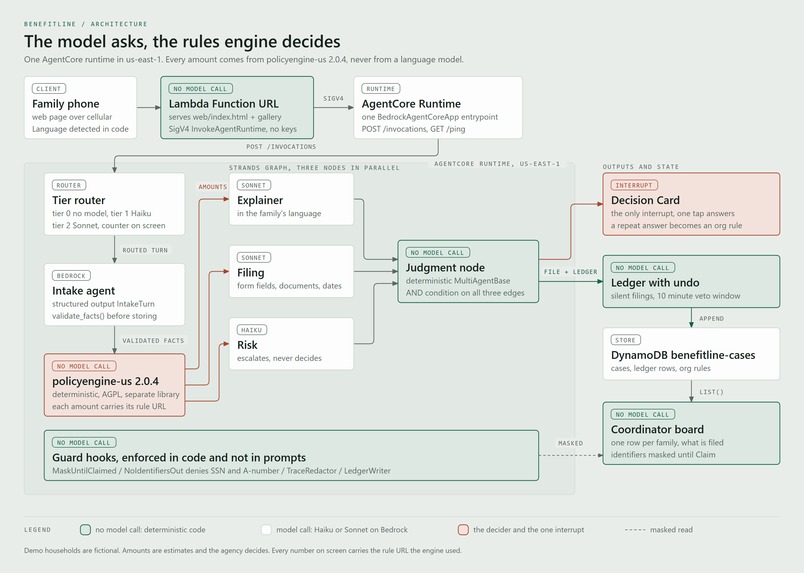This screenshot has width=804, height=573.
Task: Select the Explainer Sonnet node
Action: 291,199
